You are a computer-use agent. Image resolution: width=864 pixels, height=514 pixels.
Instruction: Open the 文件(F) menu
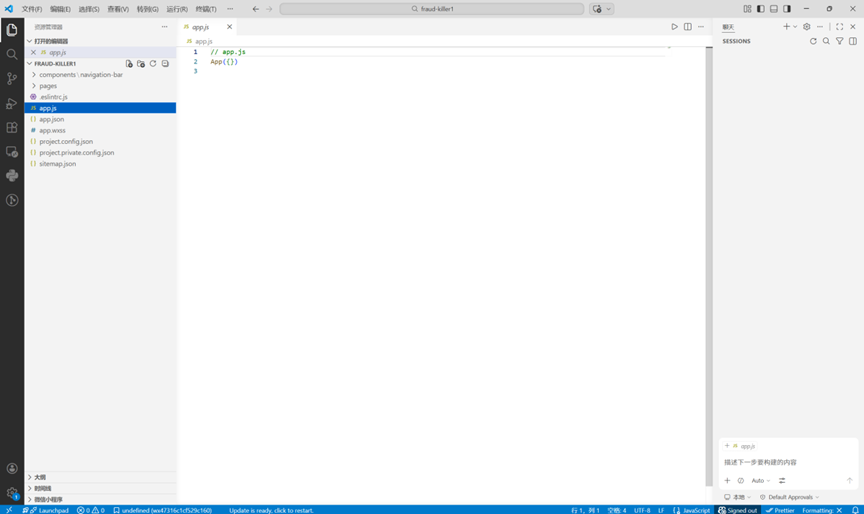tap(31, 9)
